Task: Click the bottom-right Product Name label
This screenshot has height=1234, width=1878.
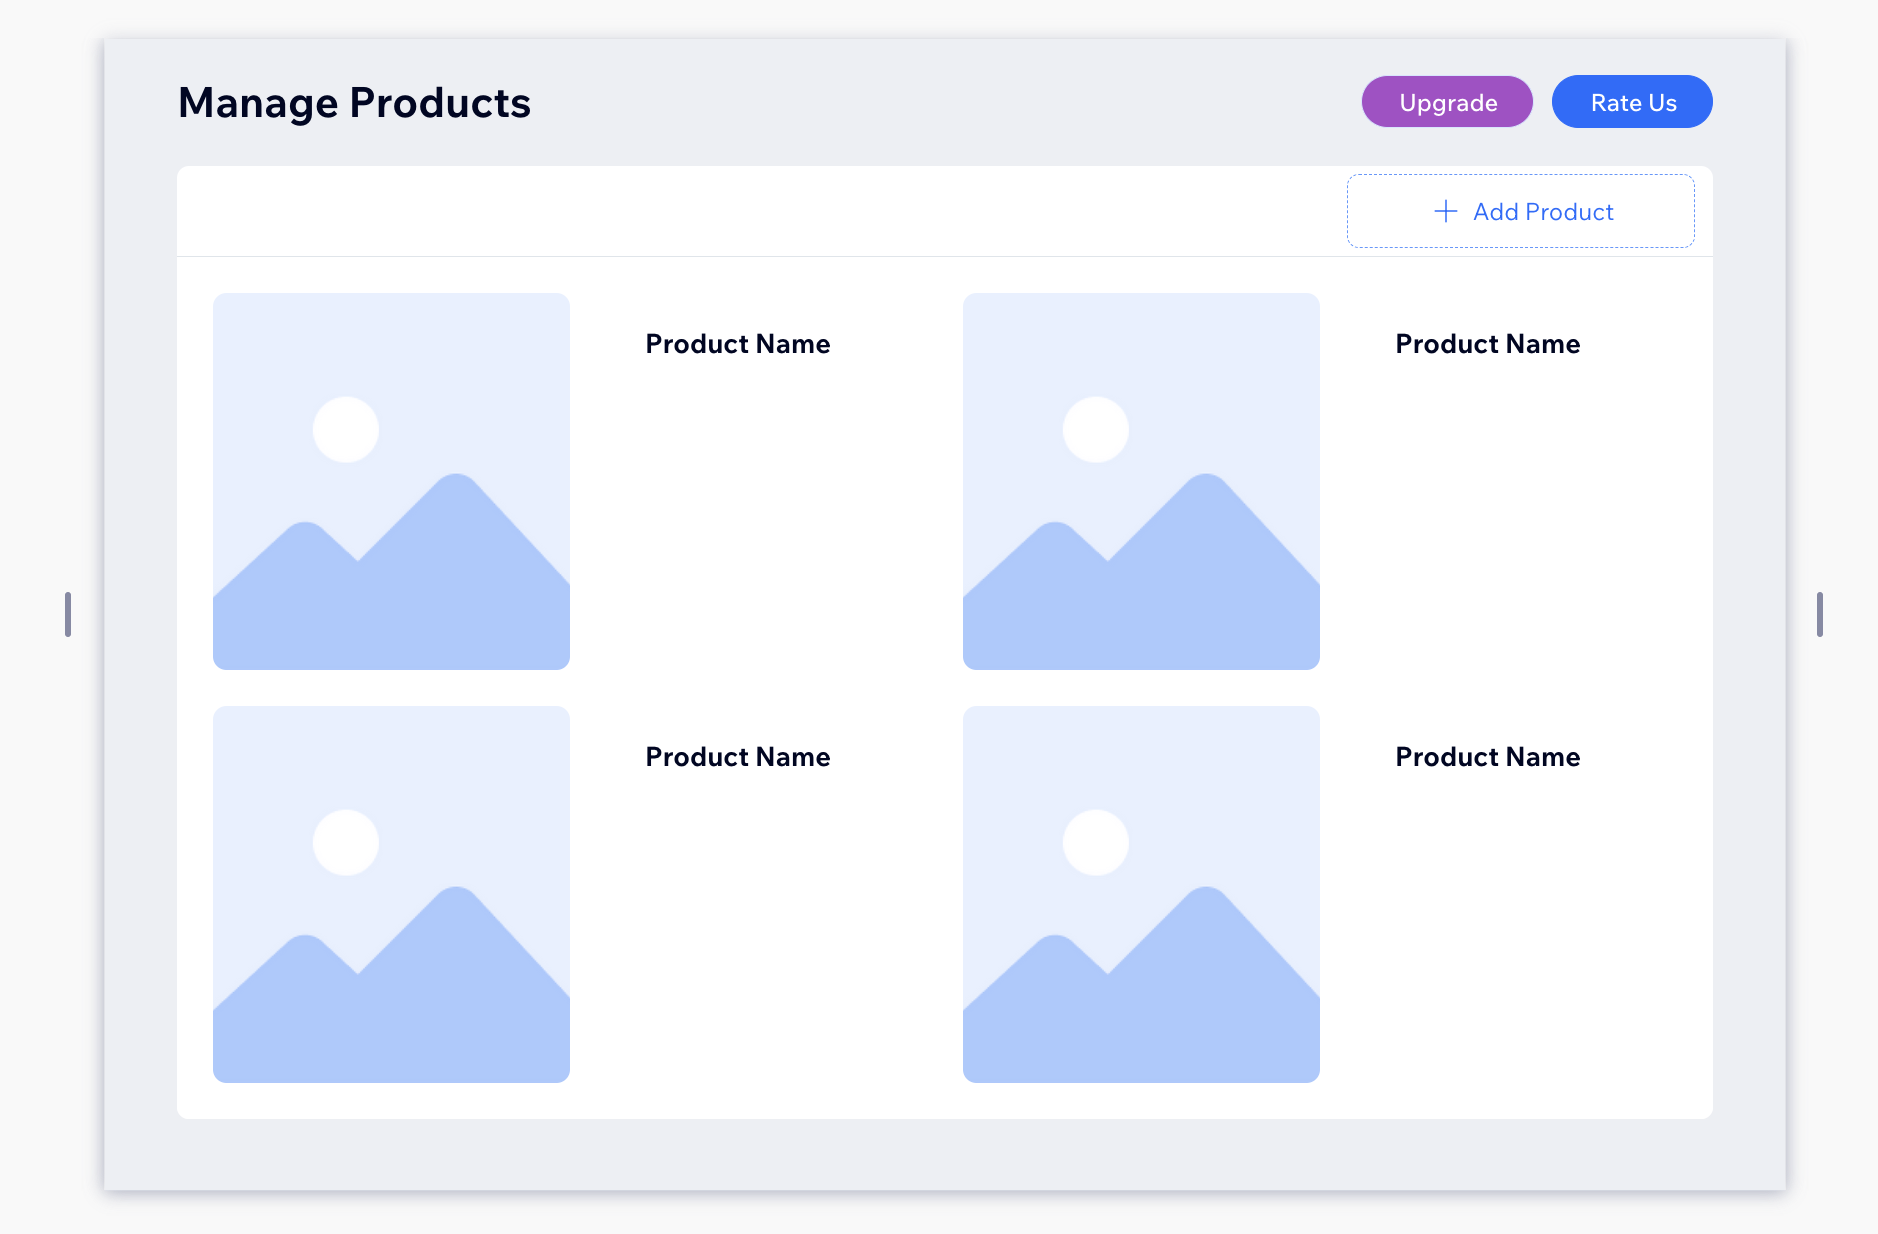Action: pos(1488,757)
